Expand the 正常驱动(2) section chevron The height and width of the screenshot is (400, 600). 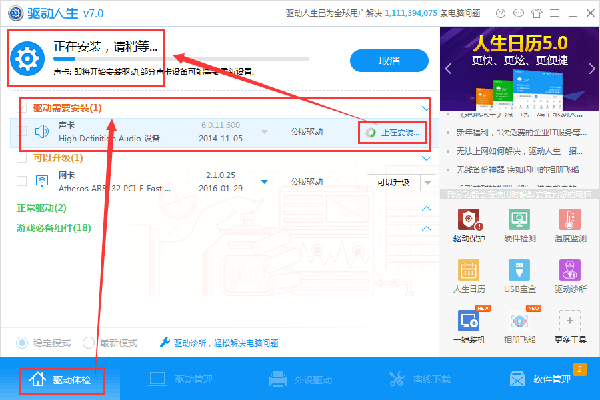426,208
